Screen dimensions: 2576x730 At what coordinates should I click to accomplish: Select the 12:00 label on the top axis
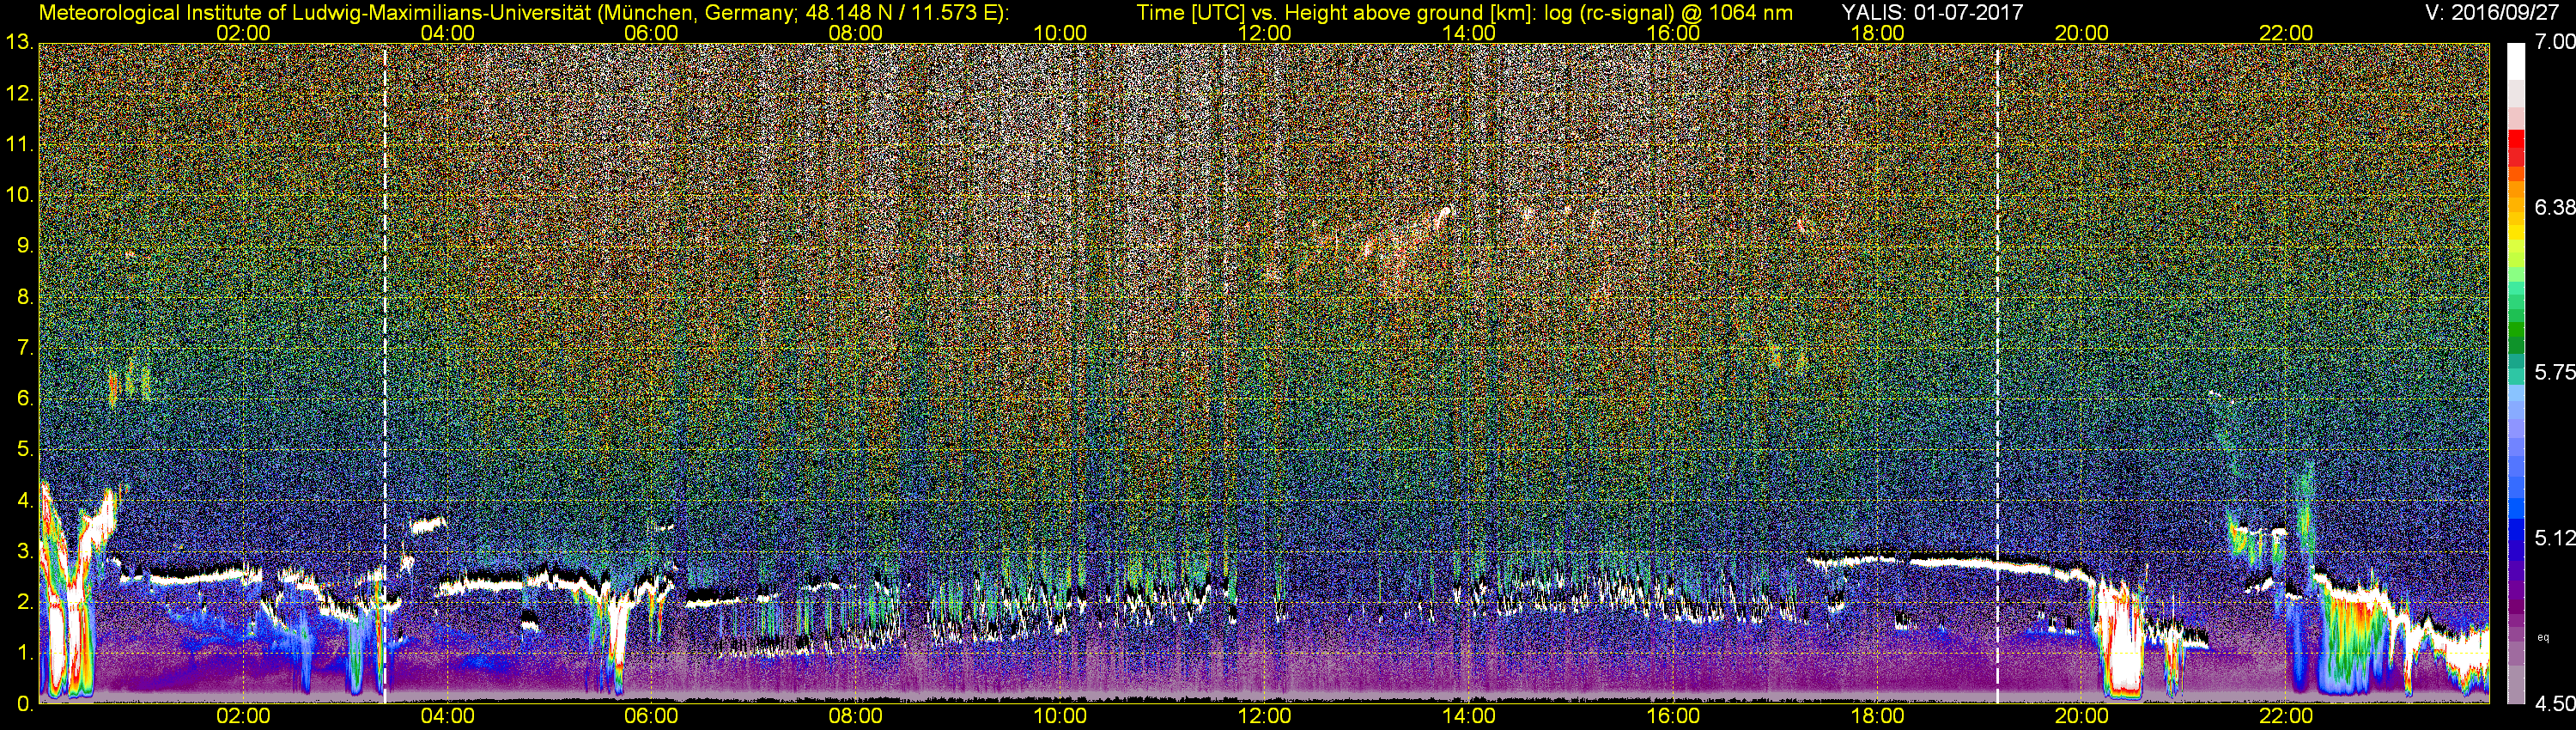point(1264,33)
